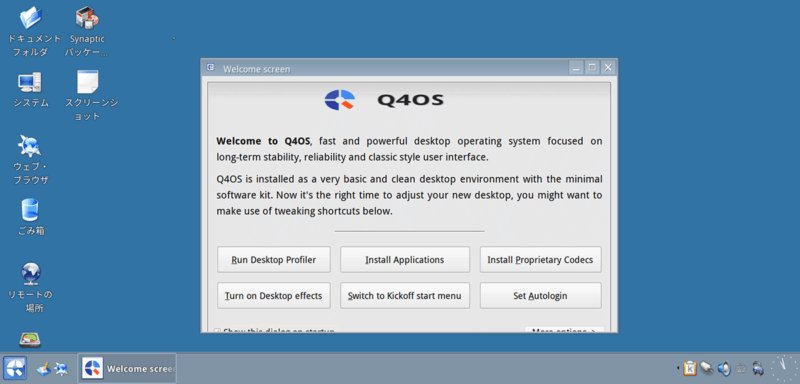Open the network connection tray icon
The width and height of the screenshot is (800, 384).
(x=707, y=368)
